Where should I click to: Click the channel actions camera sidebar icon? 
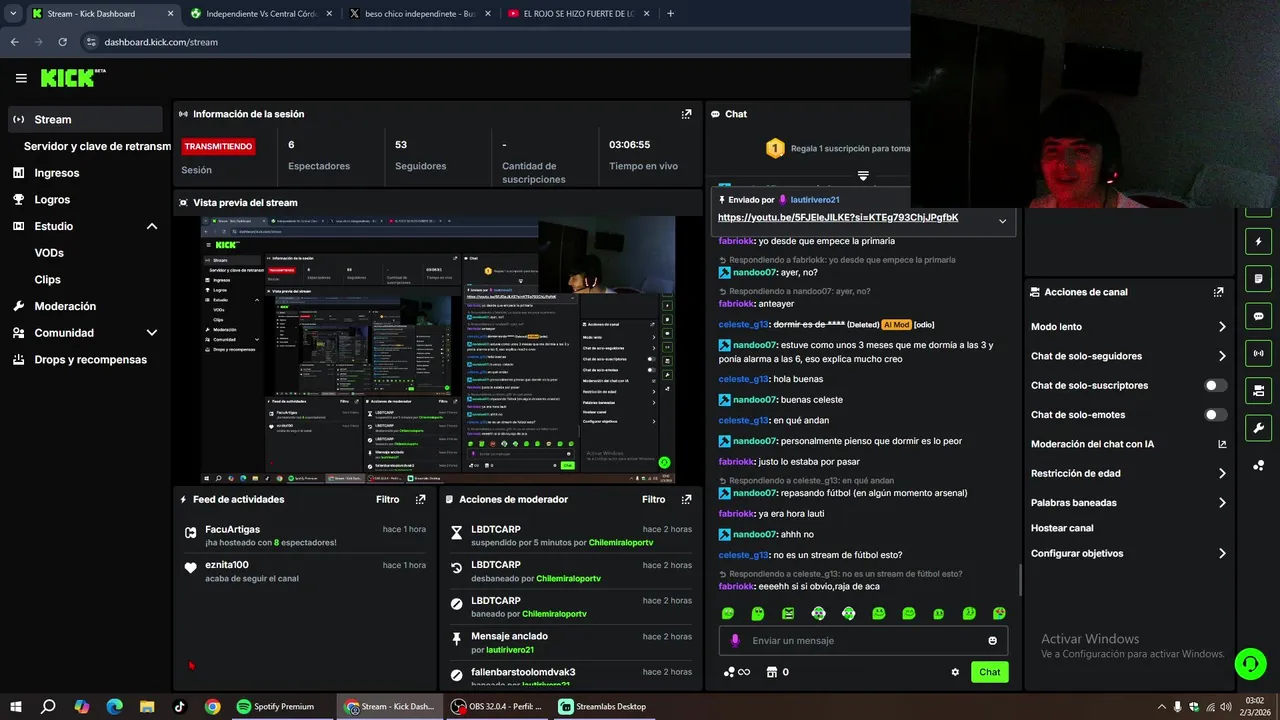point(1258,390)
